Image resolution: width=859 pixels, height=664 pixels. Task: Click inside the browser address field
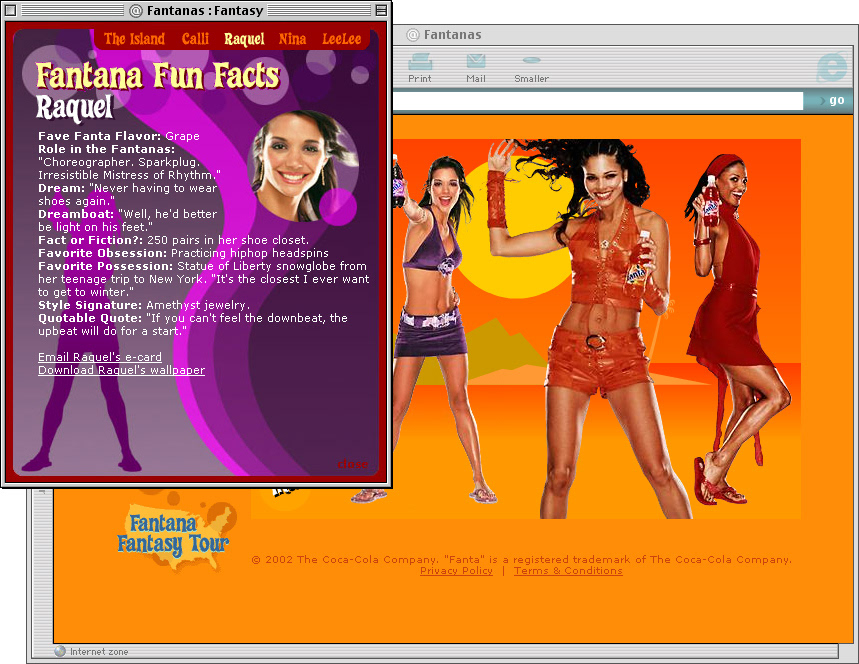click(598, 100)
